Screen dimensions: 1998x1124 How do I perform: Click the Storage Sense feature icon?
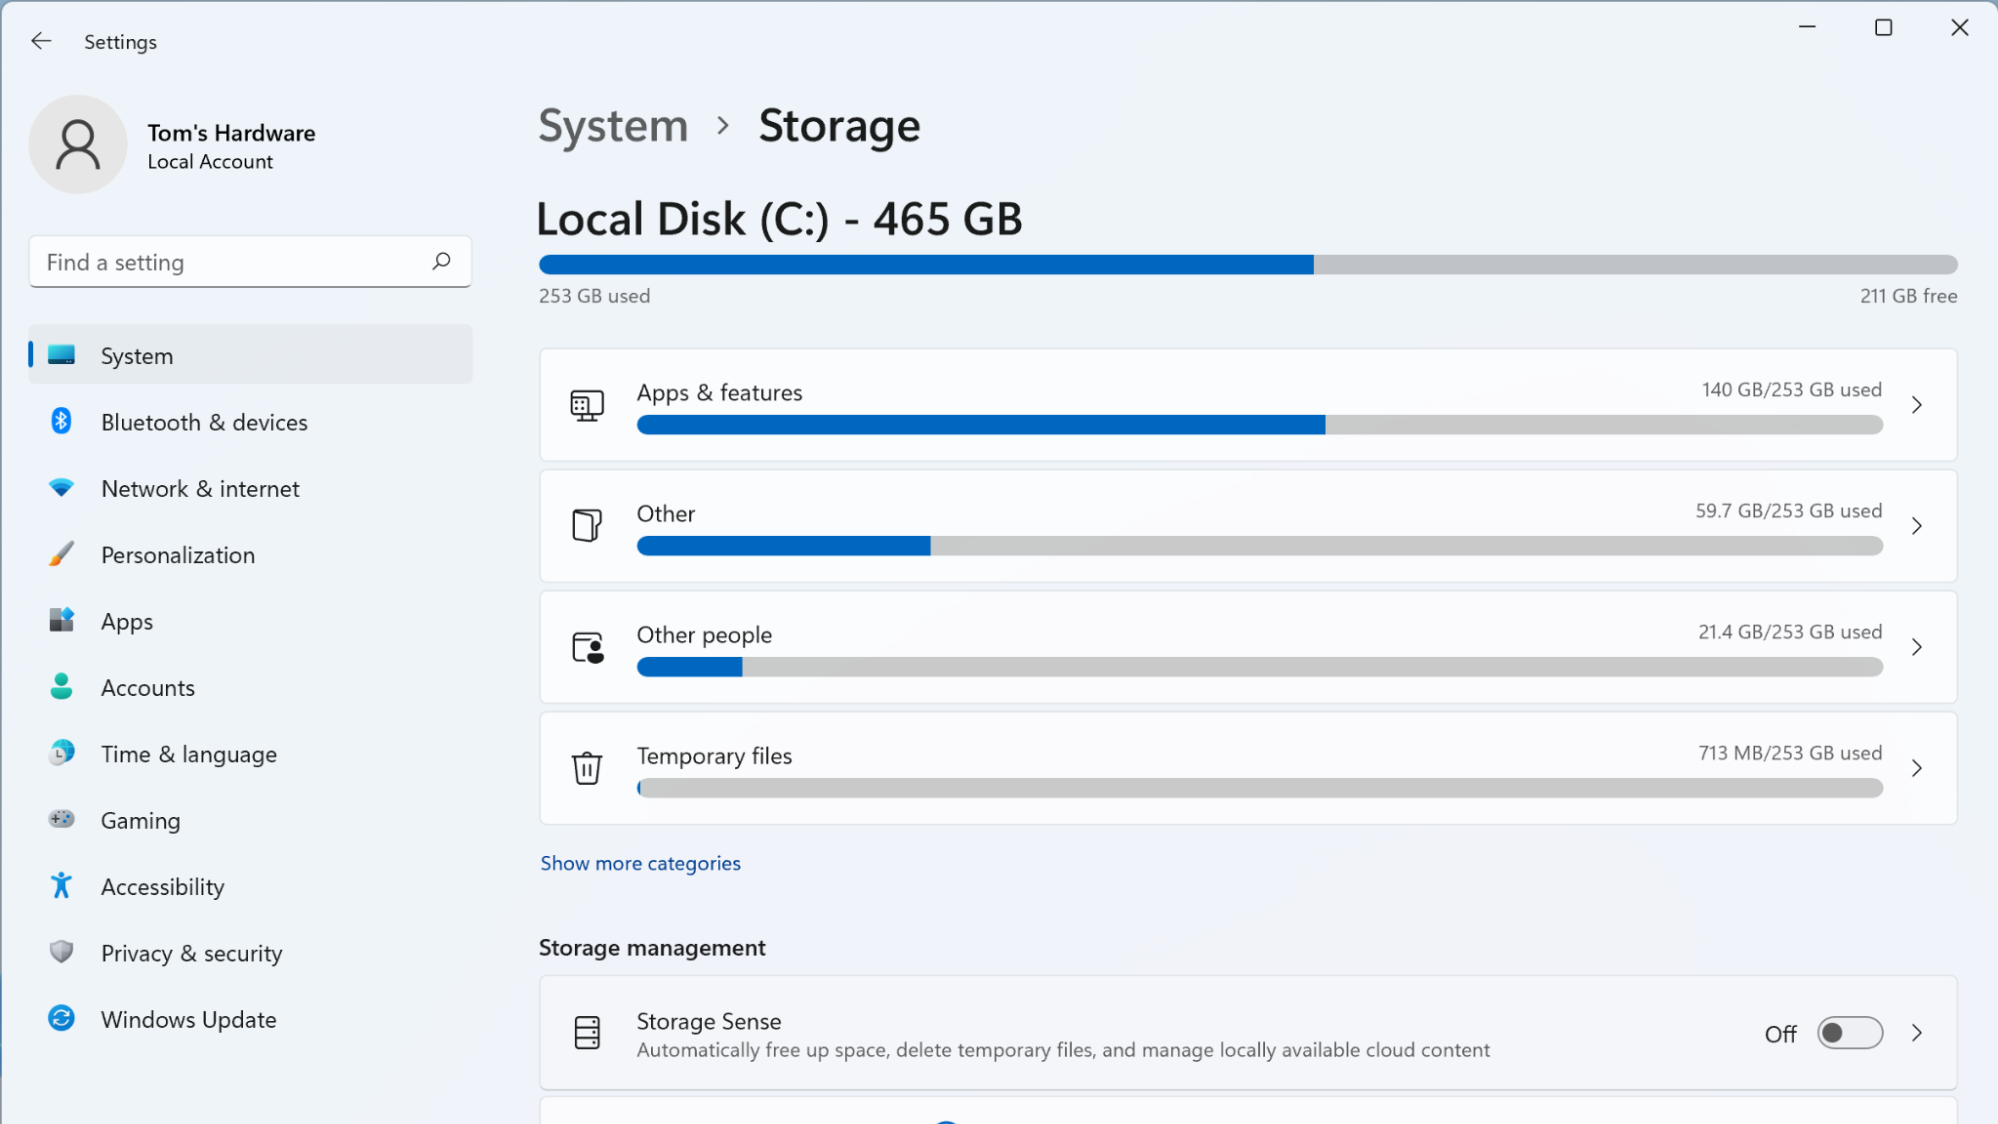point(587,1032)
